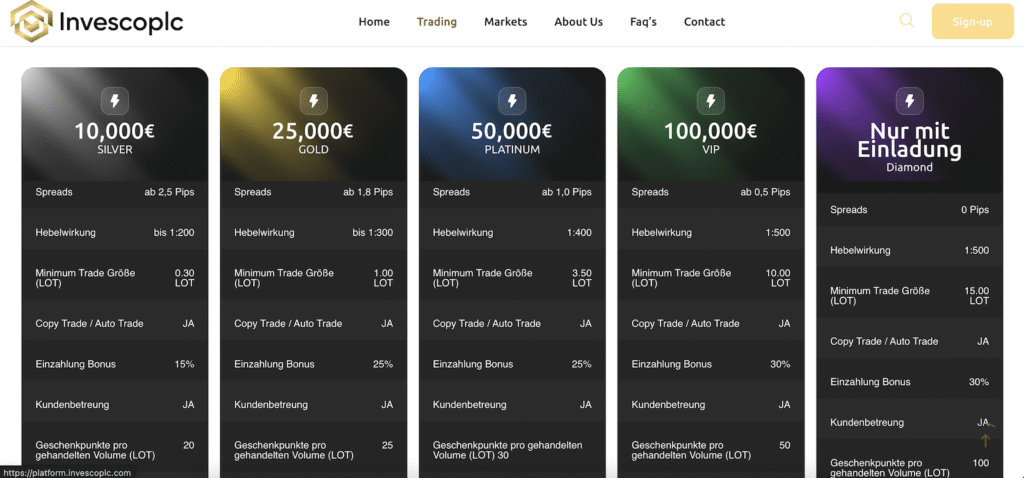Click '15%' Einzahlung Bonus on Silver
This screenshot has height=478, width=1024.
point(184,364)
